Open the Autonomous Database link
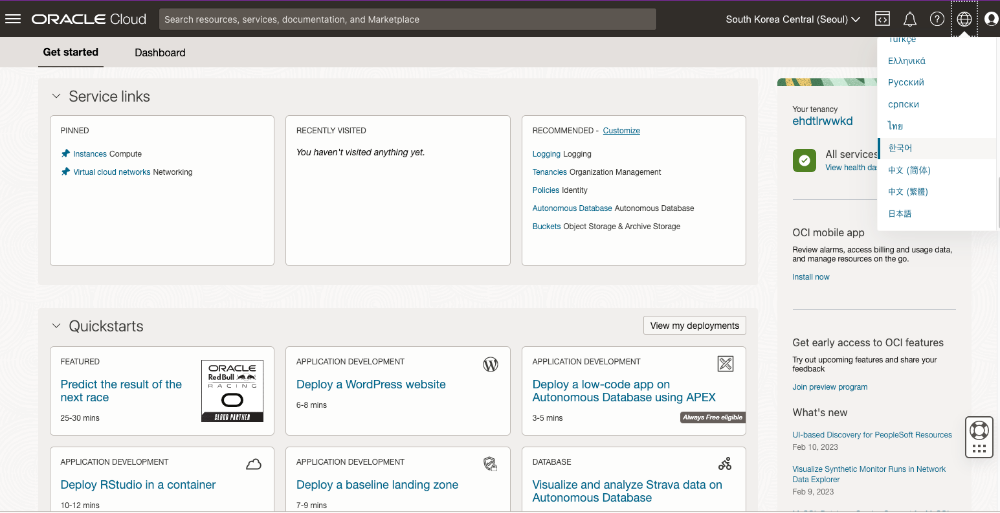 (572, 208)
